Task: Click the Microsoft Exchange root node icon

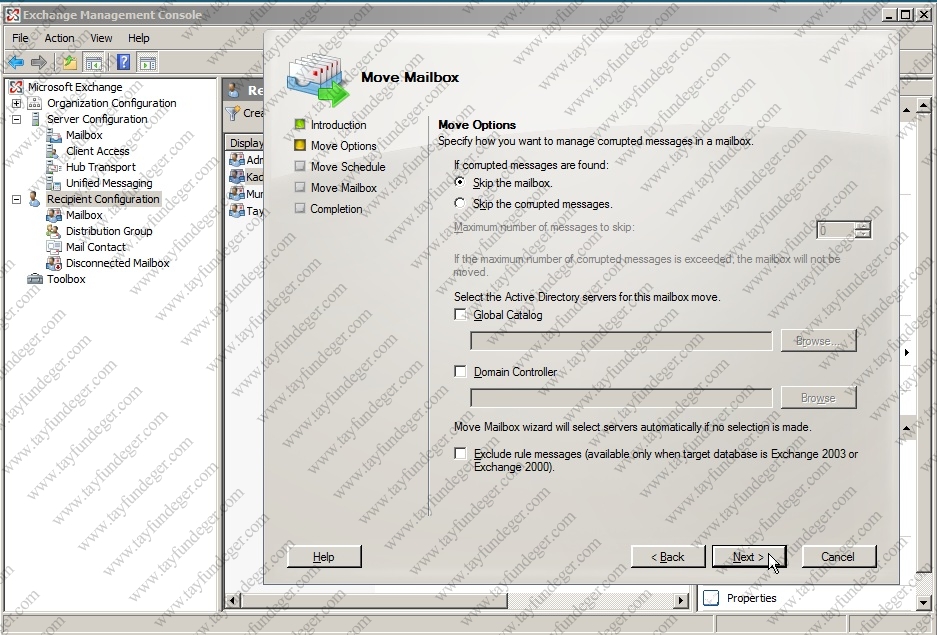Action: [x=16, y=87]
